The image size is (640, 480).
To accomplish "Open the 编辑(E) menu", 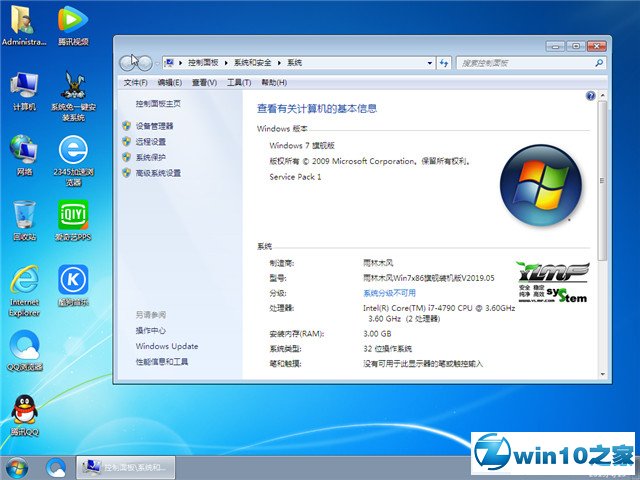I will tap(169, 83).
